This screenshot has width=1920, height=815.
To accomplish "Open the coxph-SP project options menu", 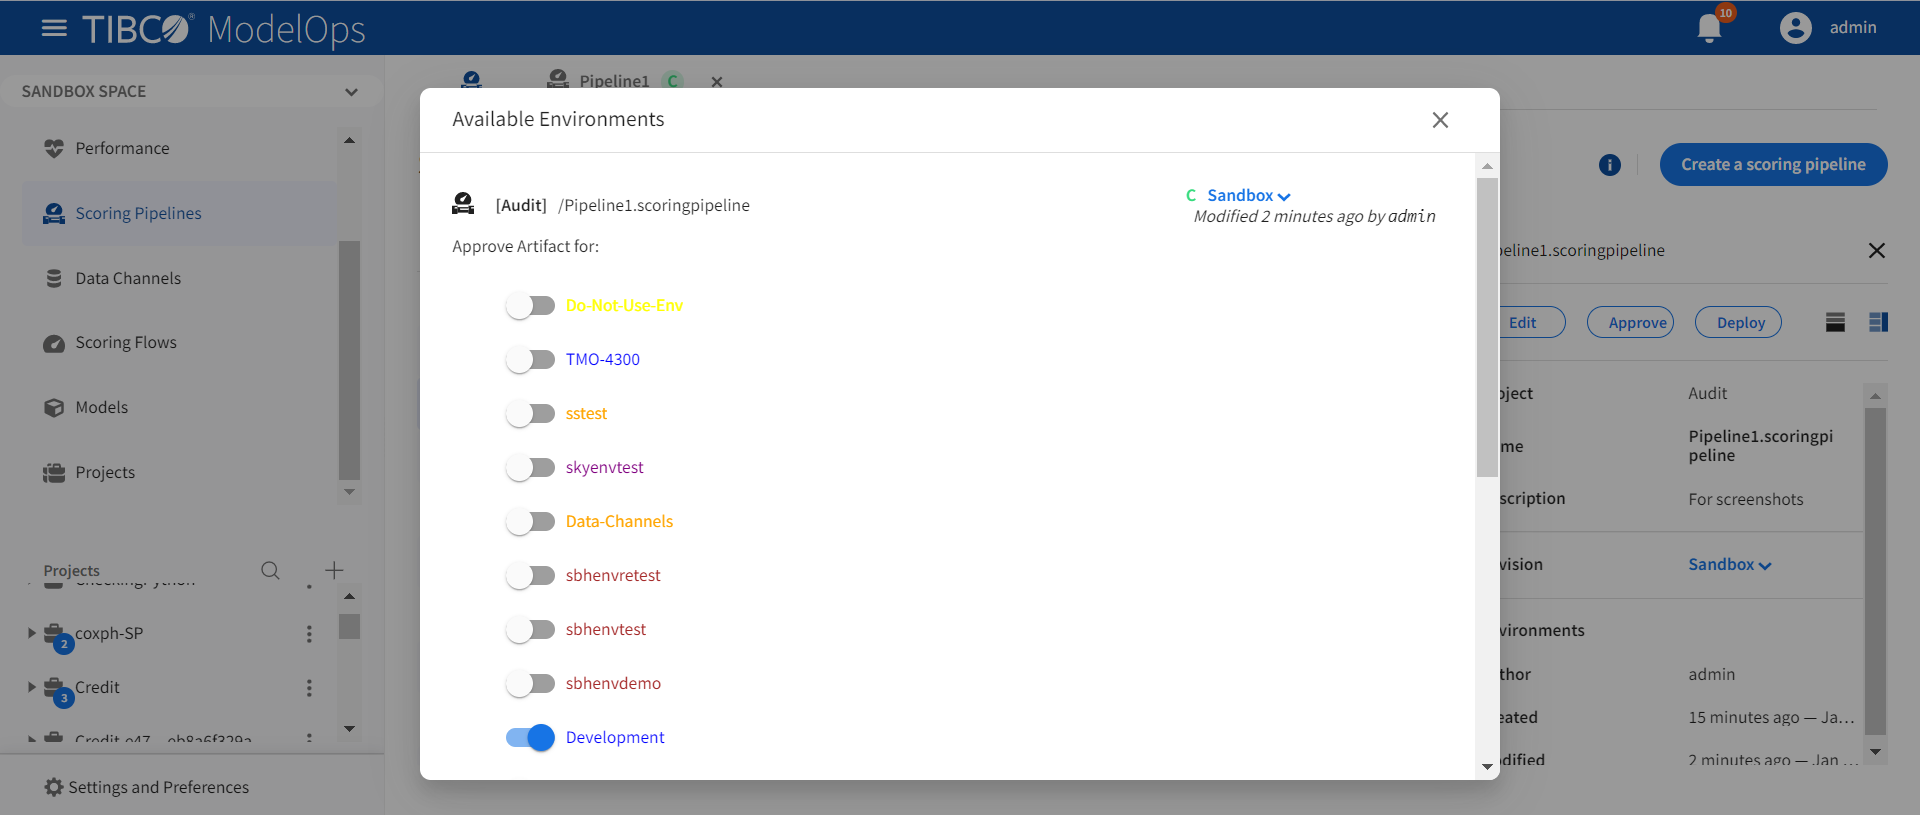I will (309, 634).
